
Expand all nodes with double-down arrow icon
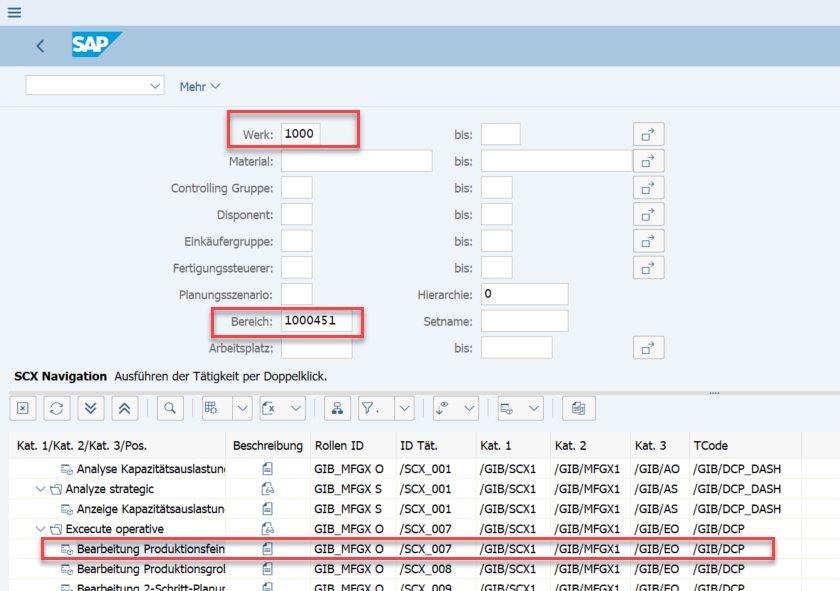[90, 408]
